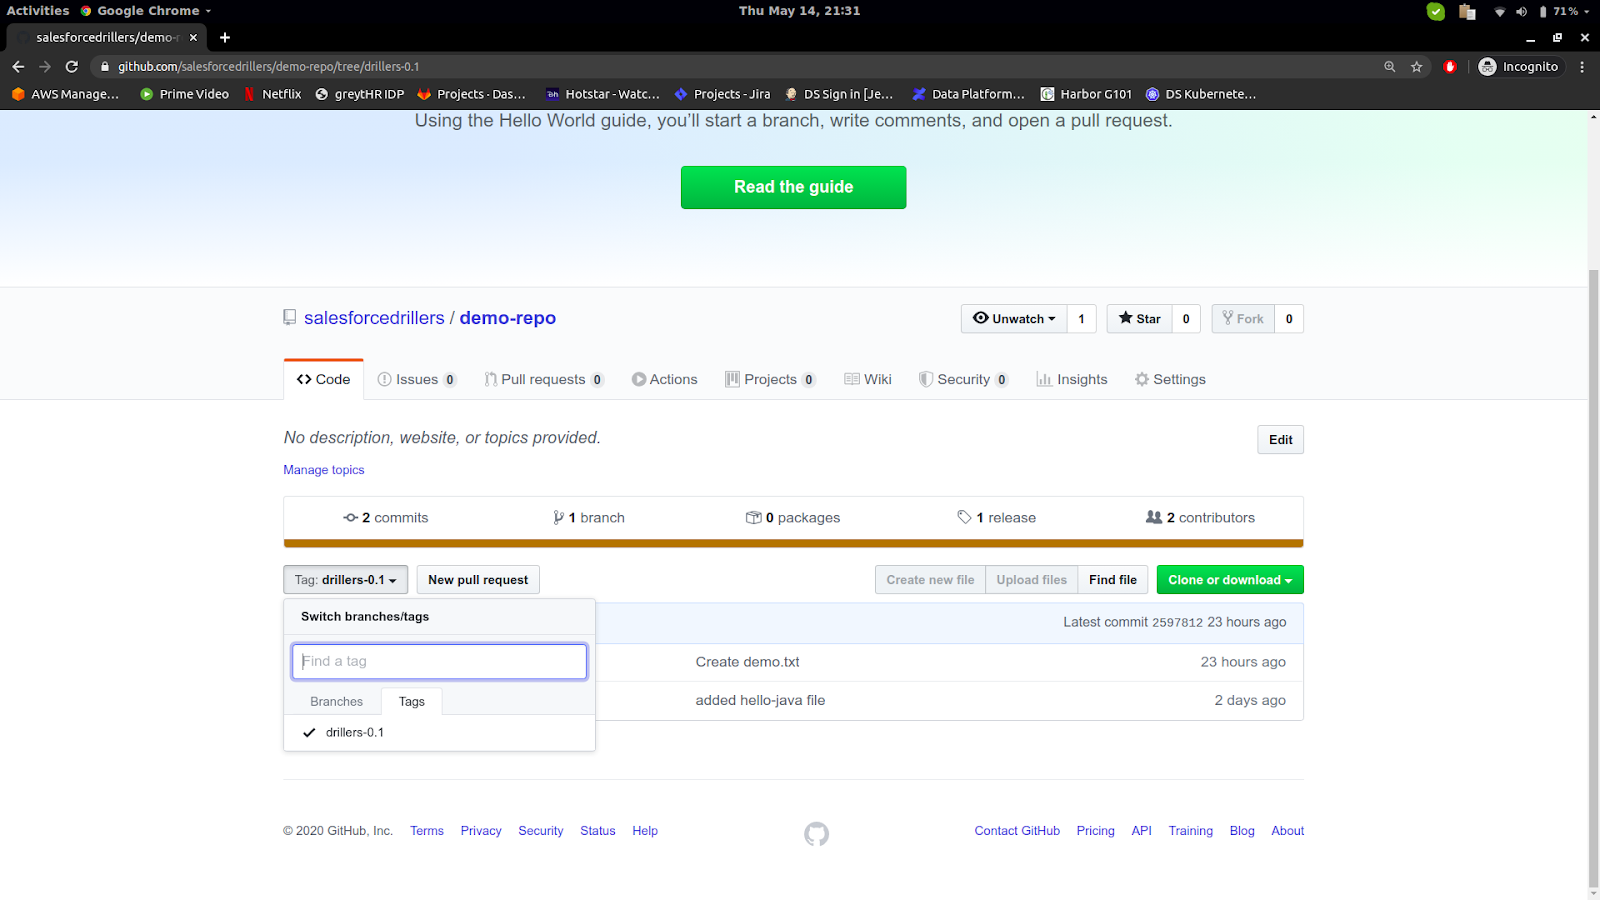Click the green Read the guide button
This screenshot has width=1600, height=900.
pos(793,187)
